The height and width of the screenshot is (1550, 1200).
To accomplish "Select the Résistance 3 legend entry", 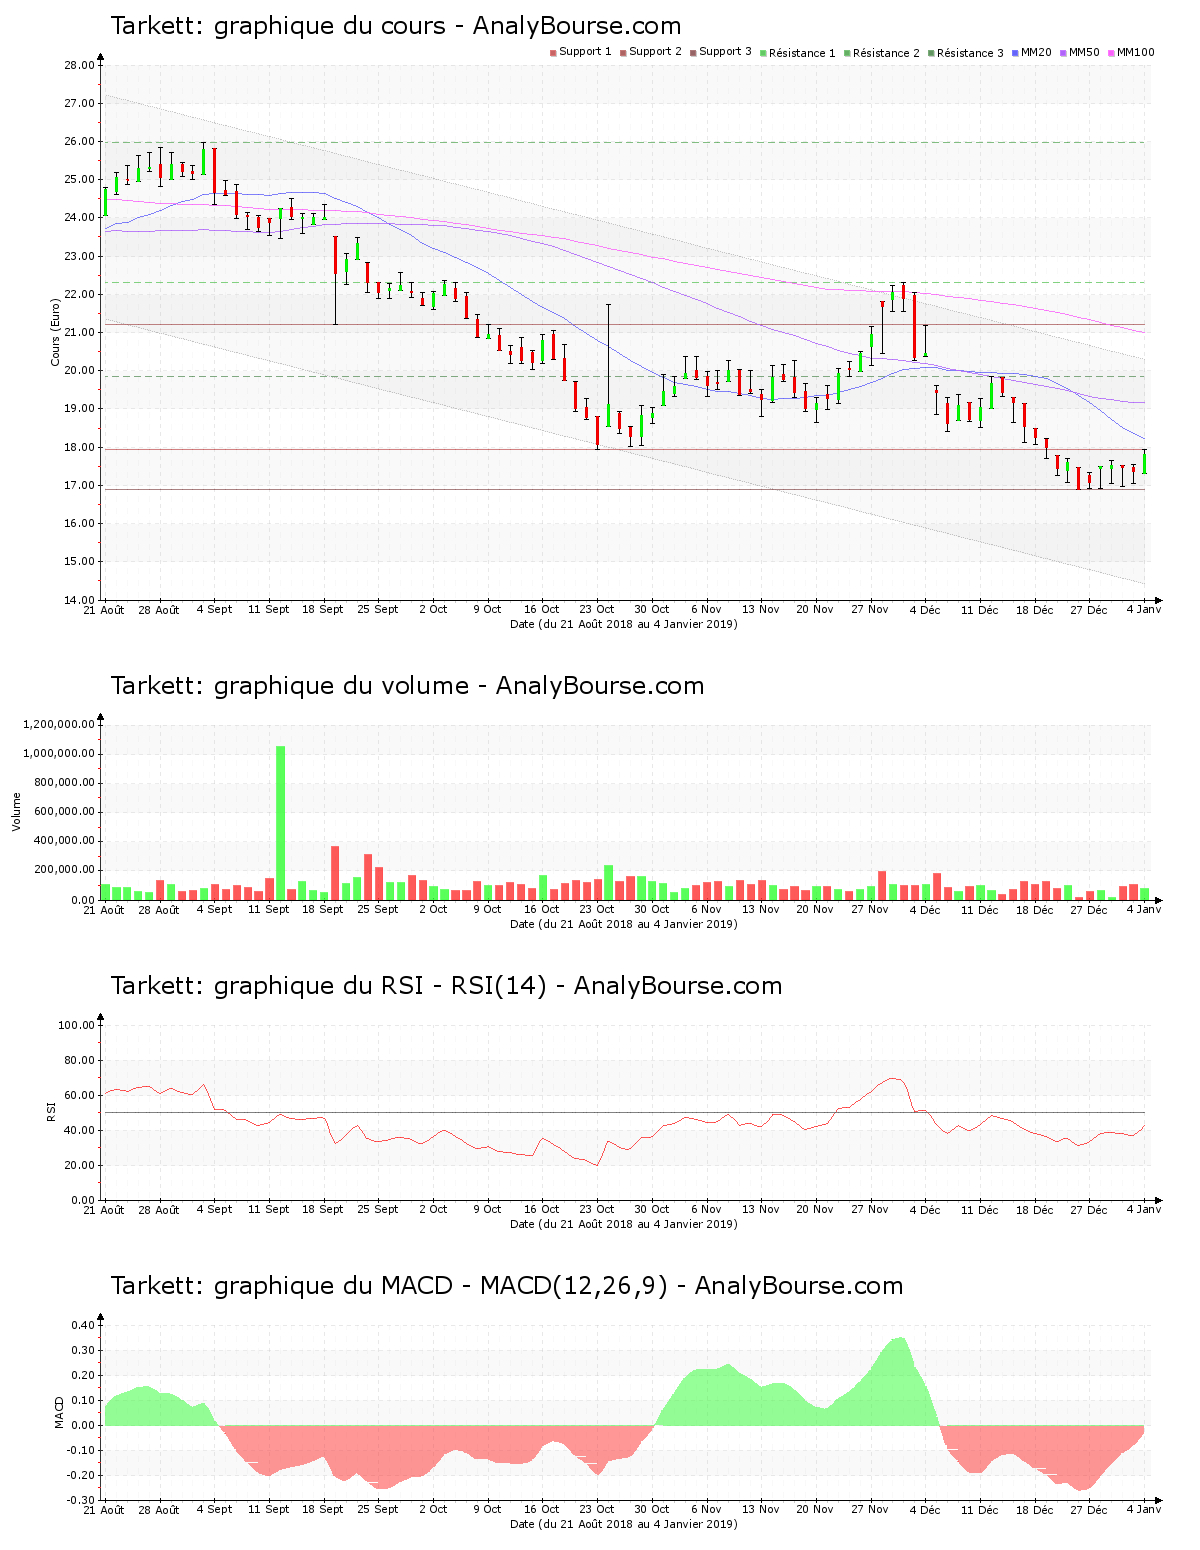I will pos(966,53).
